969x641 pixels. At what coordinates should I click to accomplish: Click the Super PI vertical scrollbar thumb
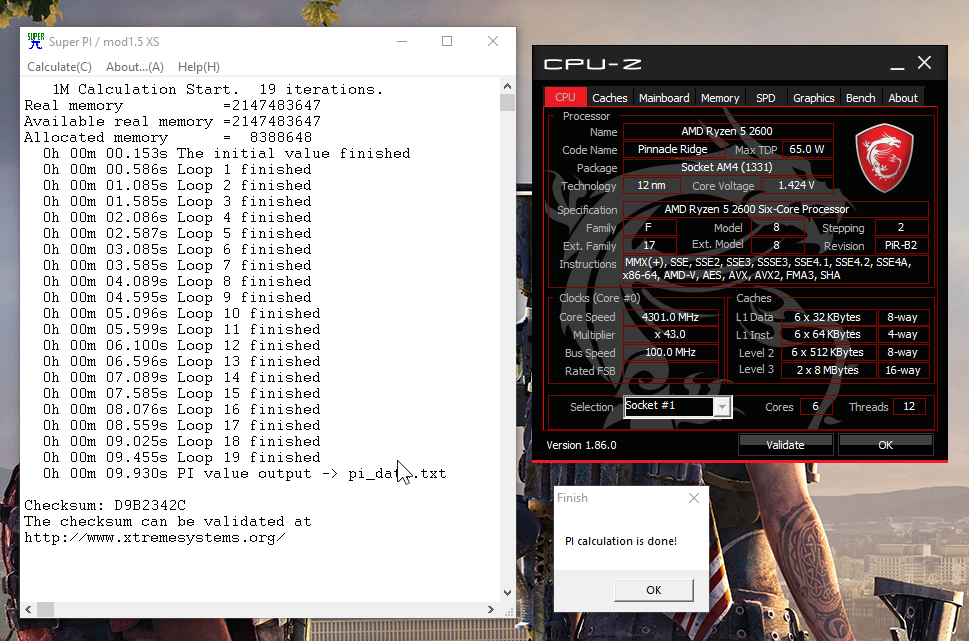507,102
